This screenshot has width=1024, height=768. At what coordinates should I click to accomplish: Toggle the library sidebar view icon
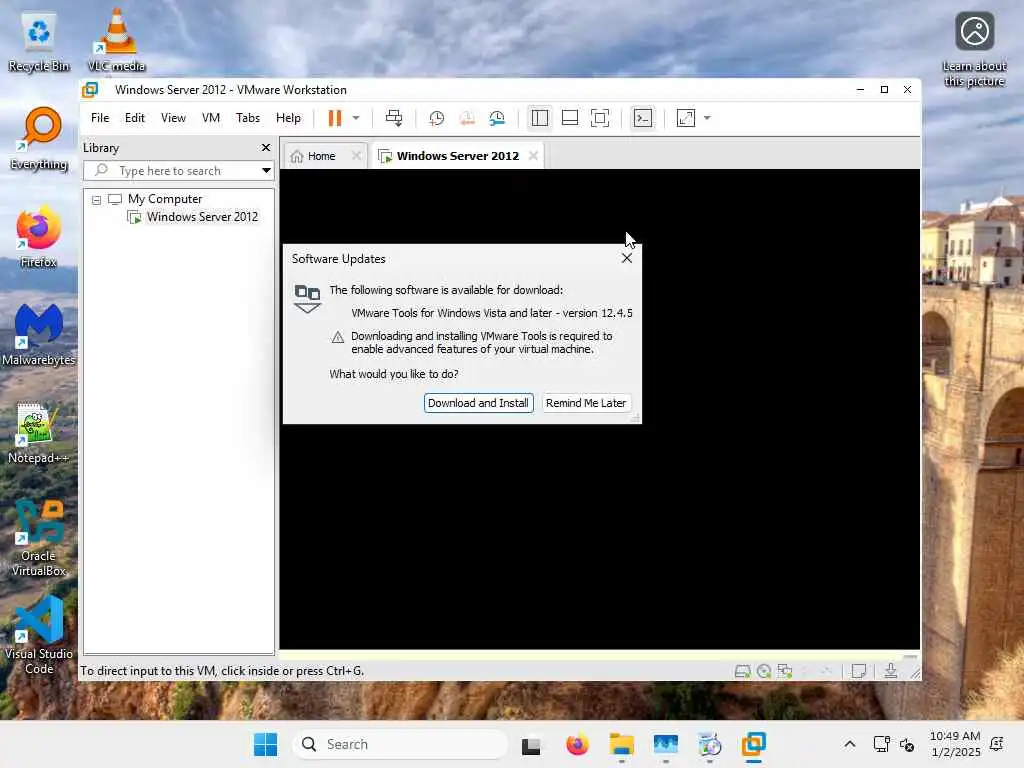click(539, 118)
